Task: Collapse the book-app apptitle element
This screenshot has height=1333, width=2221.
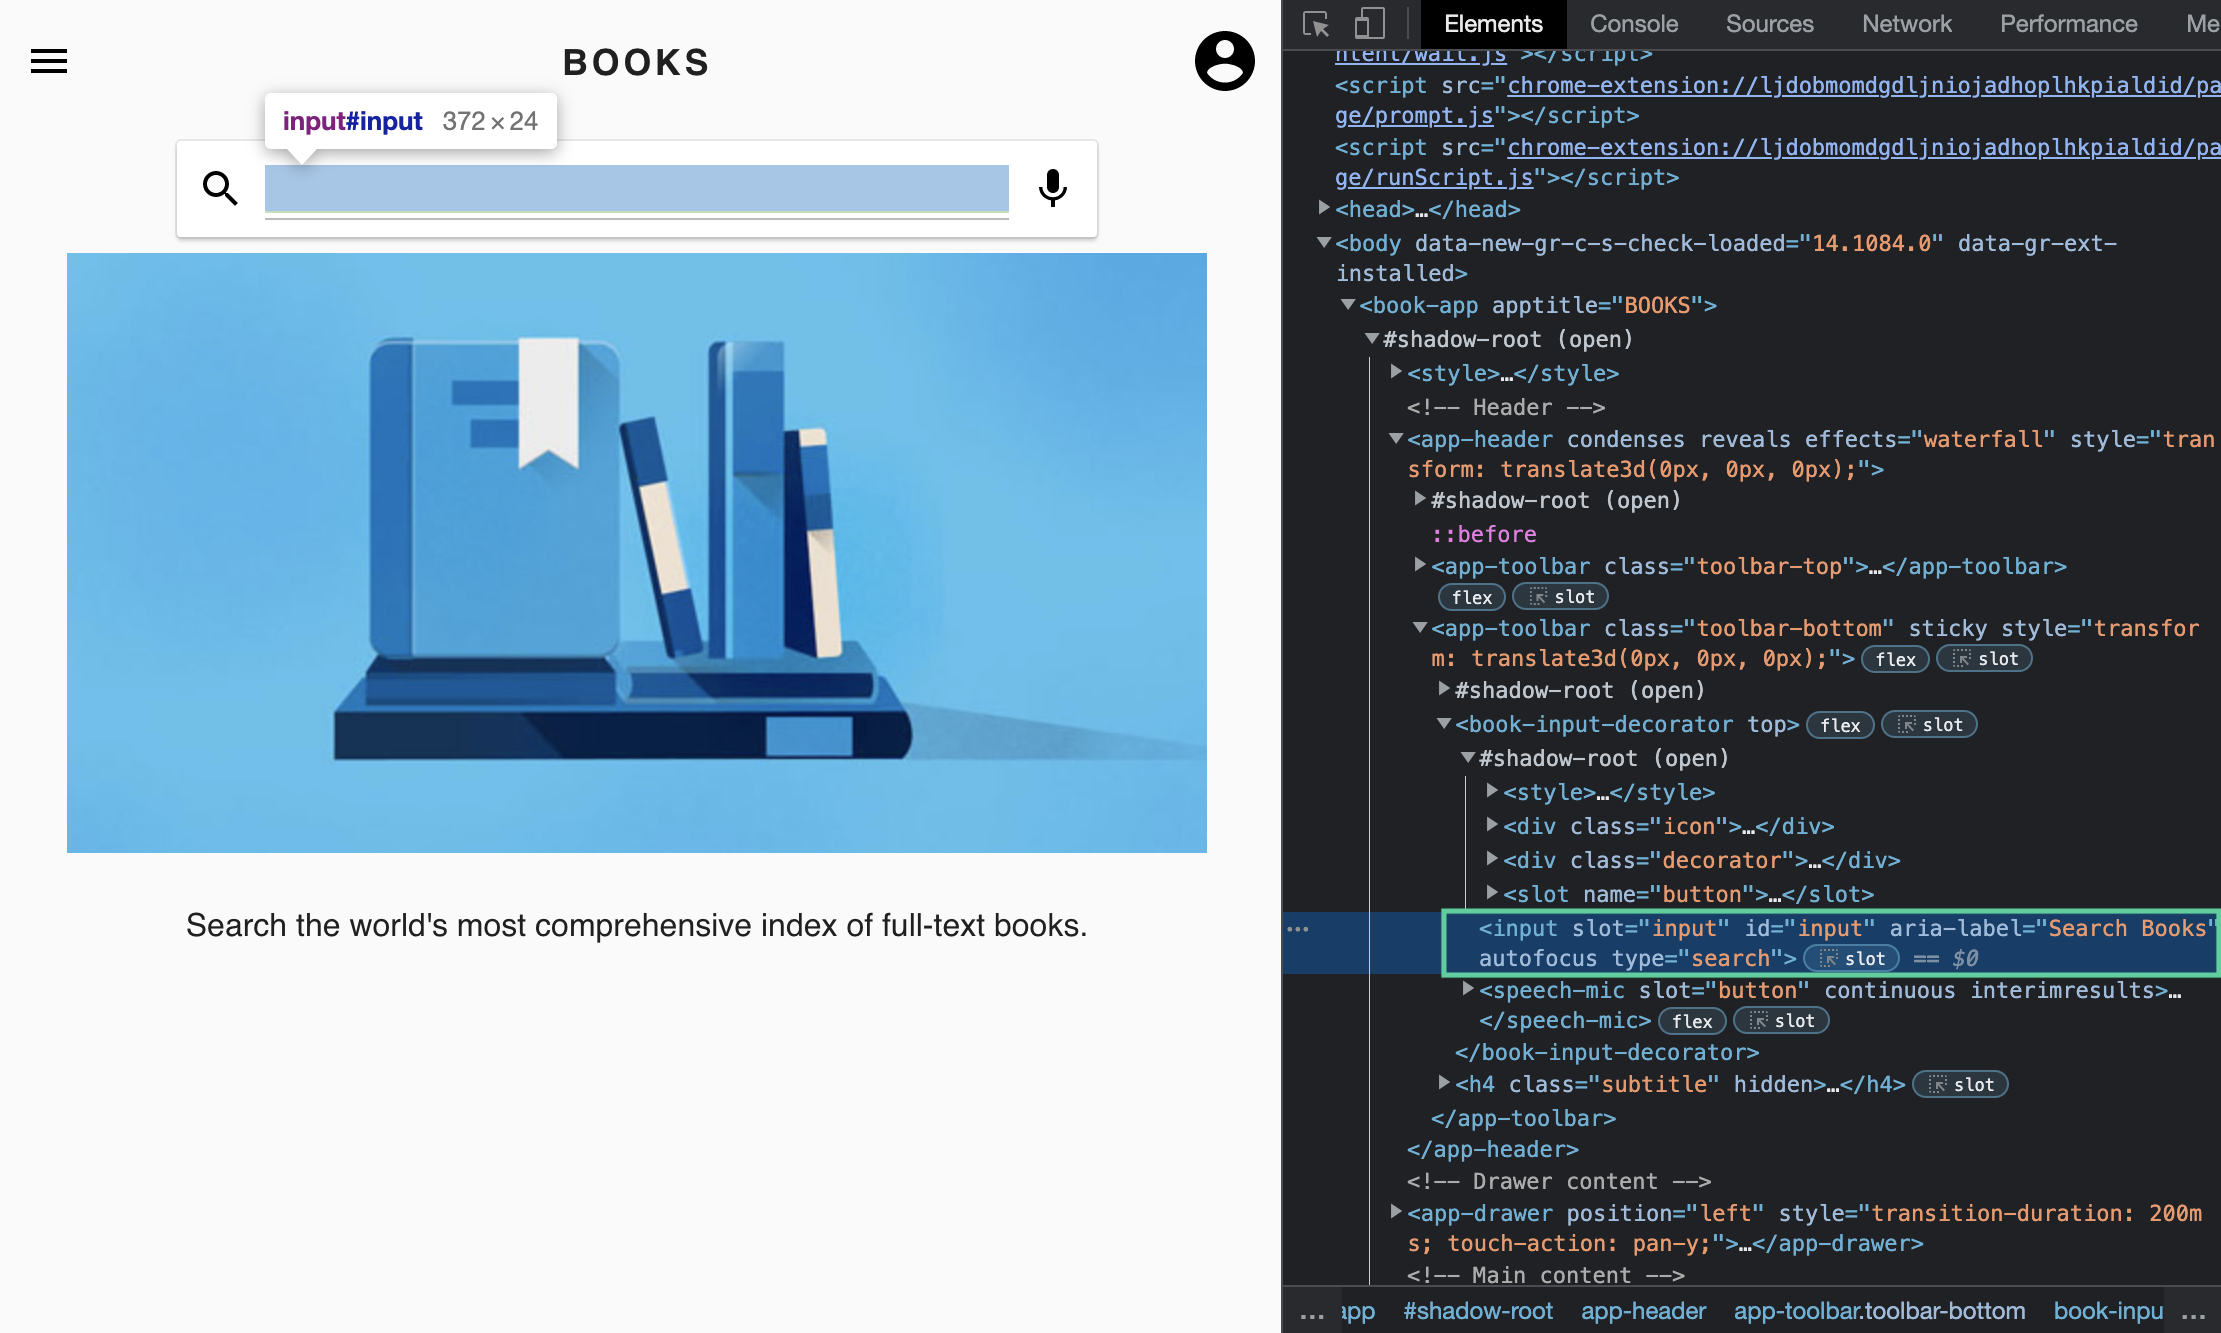Action: click(1348, 304)
